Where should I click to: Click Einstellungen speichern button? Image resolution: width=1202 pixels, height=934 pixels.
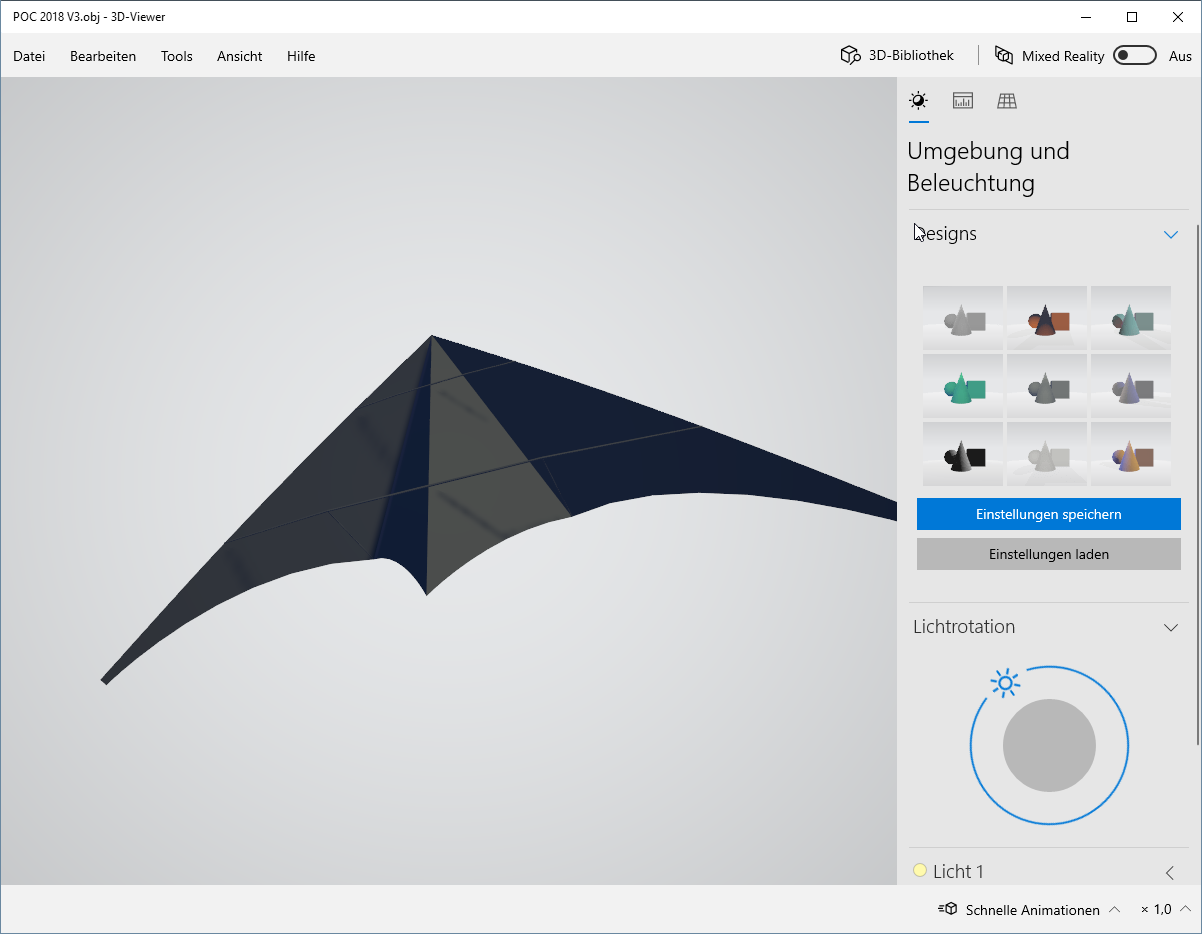pos(1048,514)
